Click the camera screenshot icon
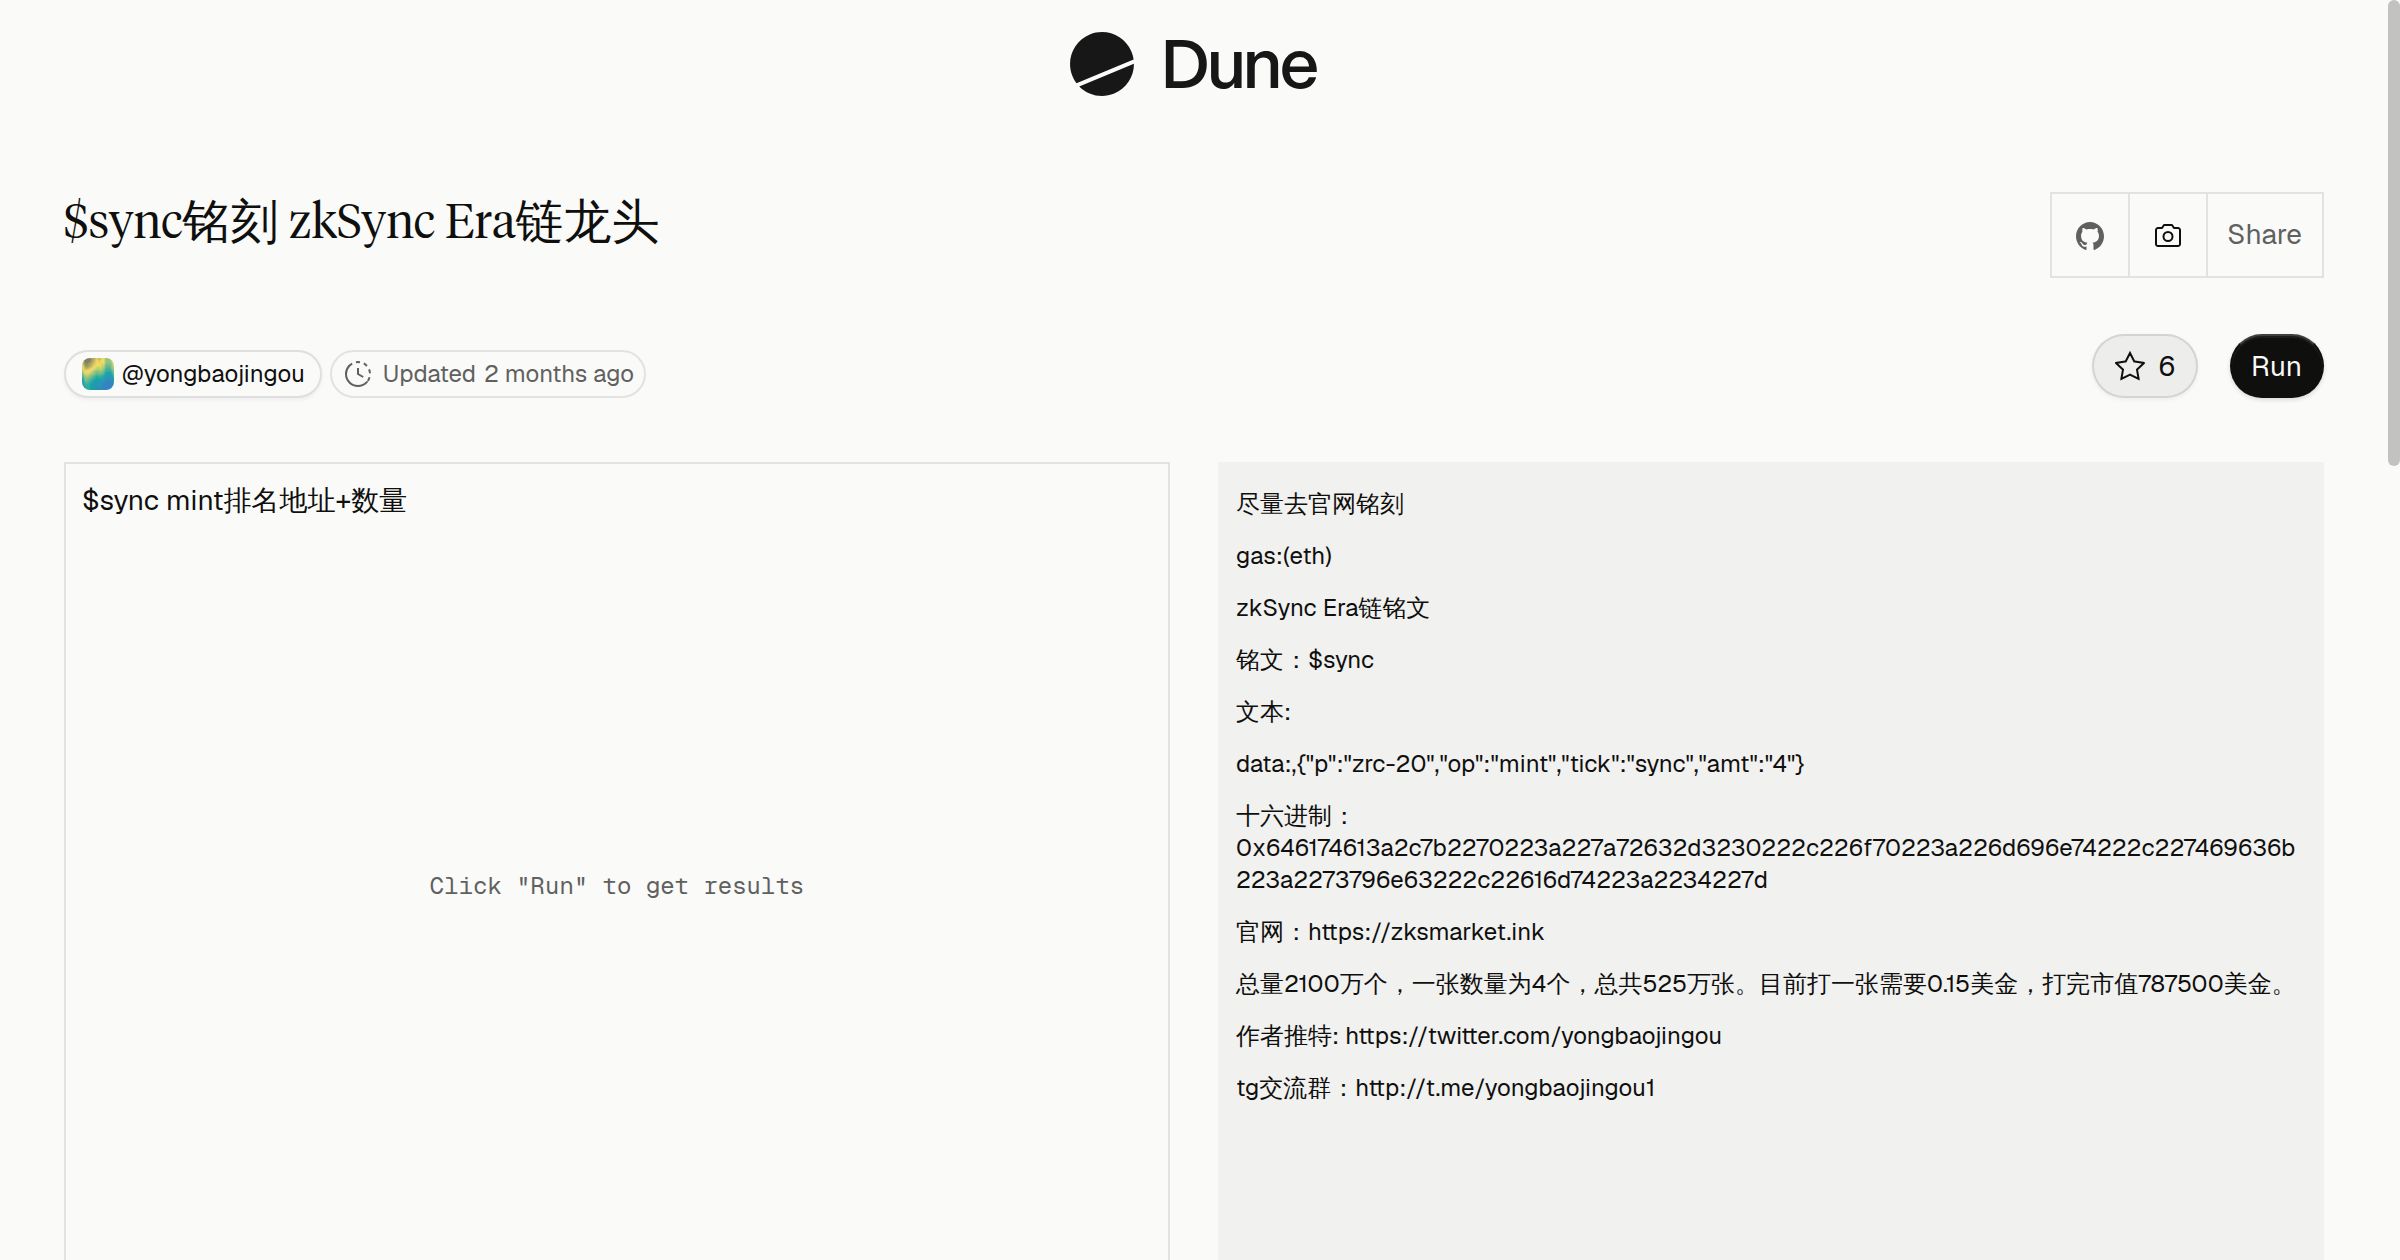The height and width of the screenshot is (1260, 2400). [2167, 235]
